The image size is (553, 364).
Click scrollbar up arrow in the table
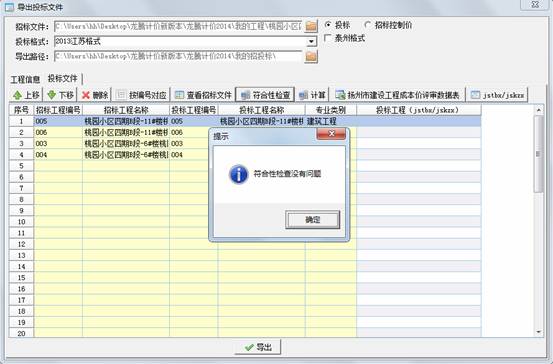pyautogui.click(x=539, y=110)
